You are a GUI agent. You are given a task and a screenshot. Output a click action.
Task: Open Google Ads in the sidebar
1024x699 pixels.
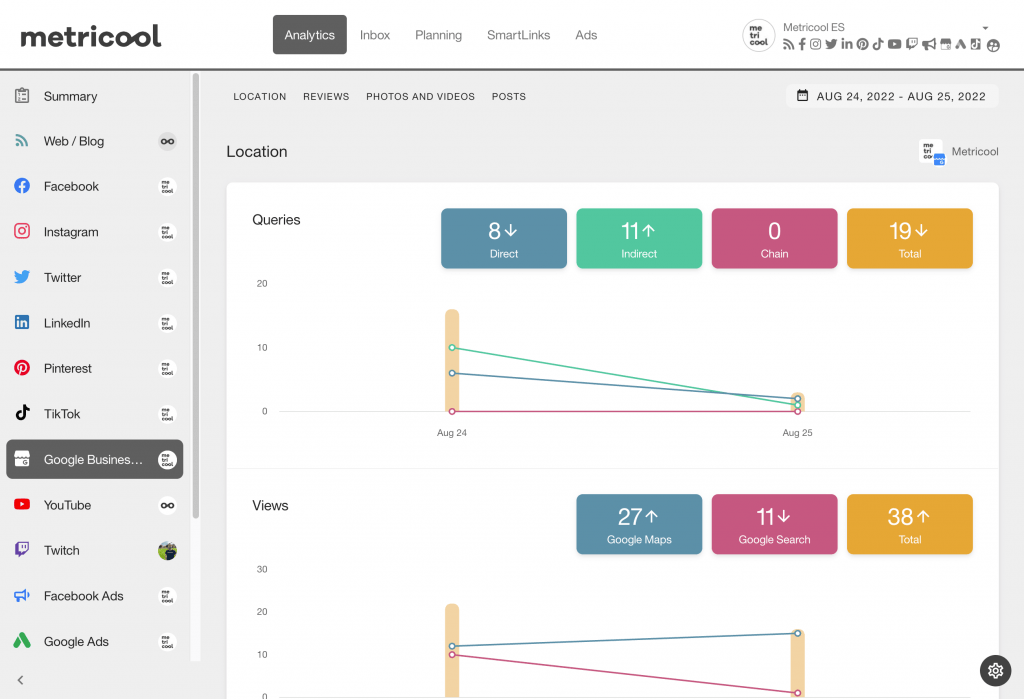pyautogui.click(x=95, y=642)
